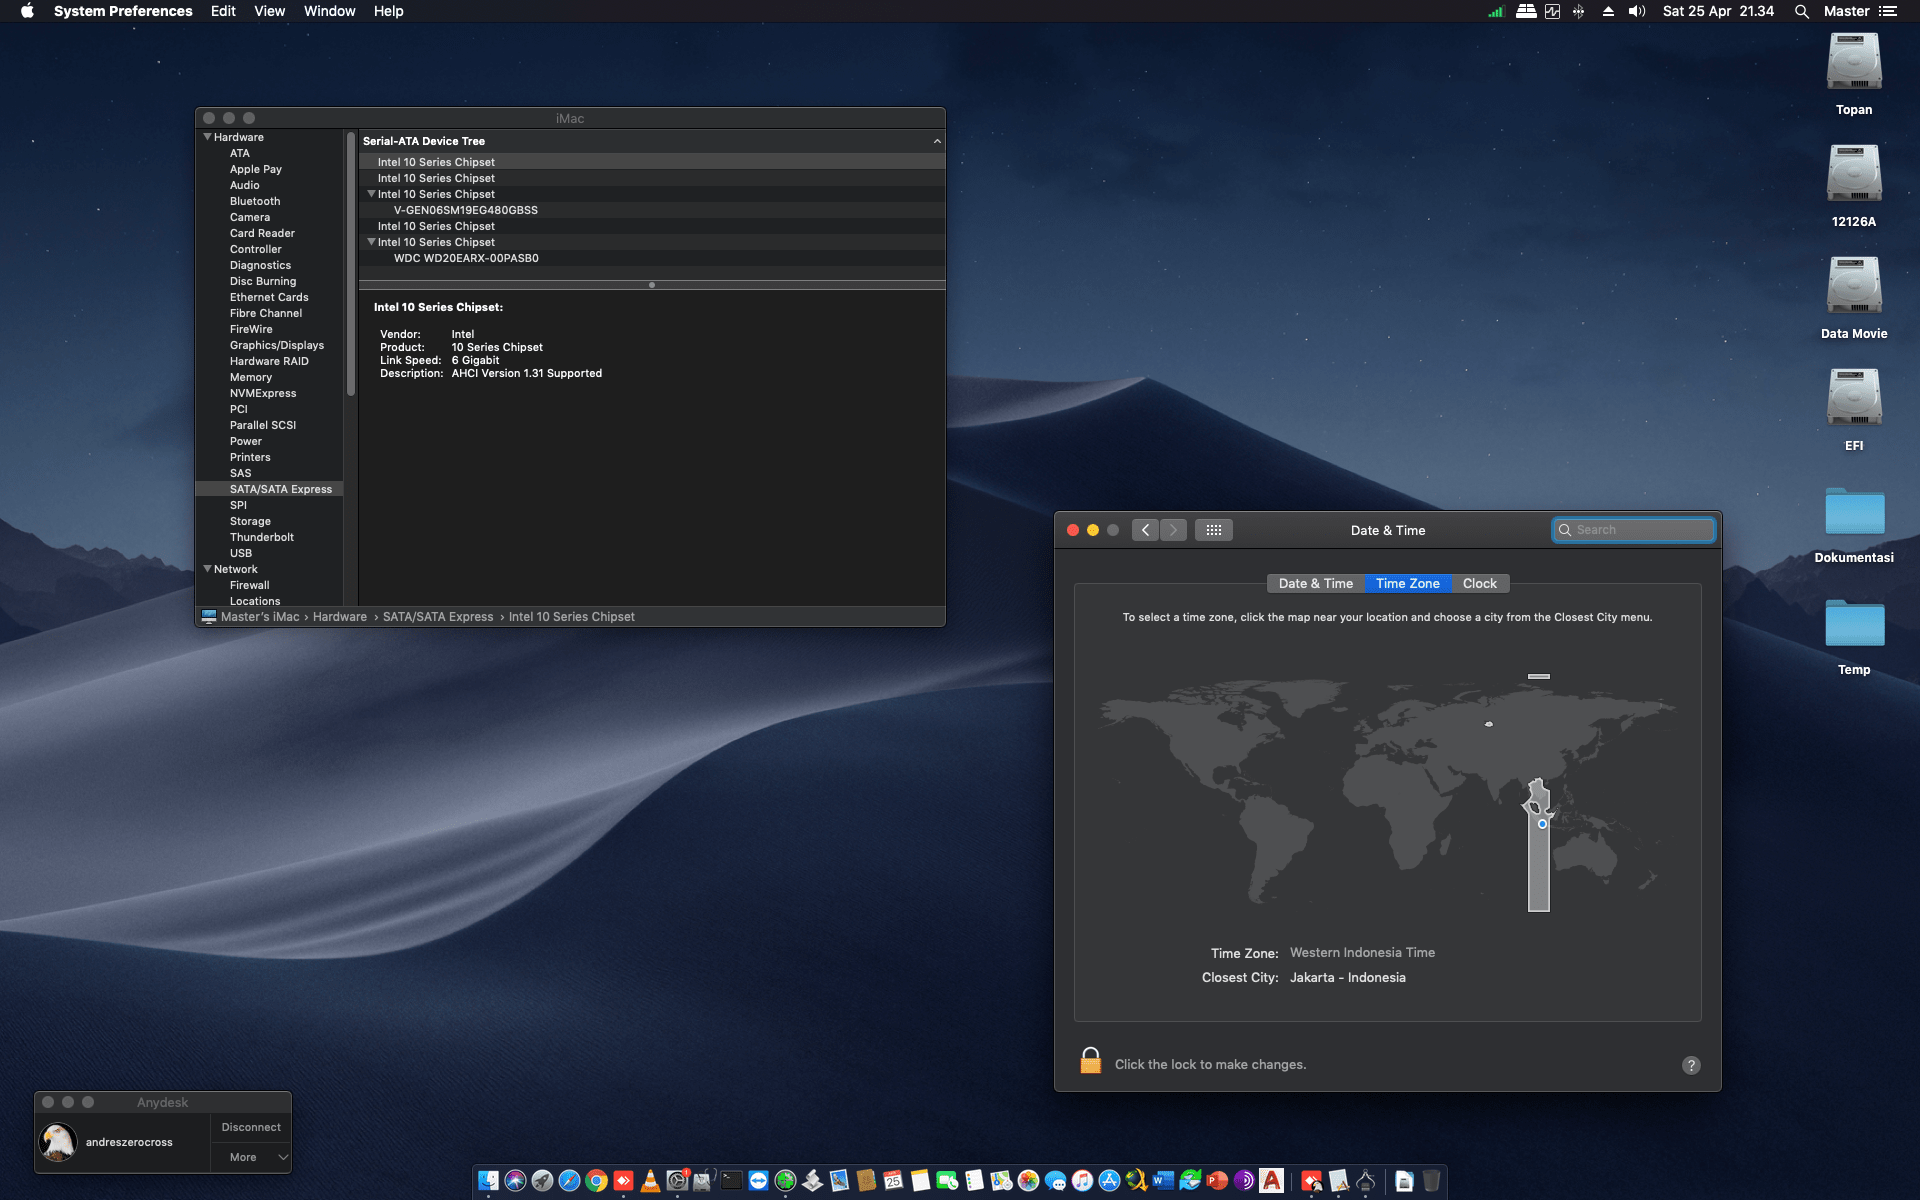1920x1200 pixels.
Task: Click the iMac sidebar scrollbar
Action: (x=351, y=265)
